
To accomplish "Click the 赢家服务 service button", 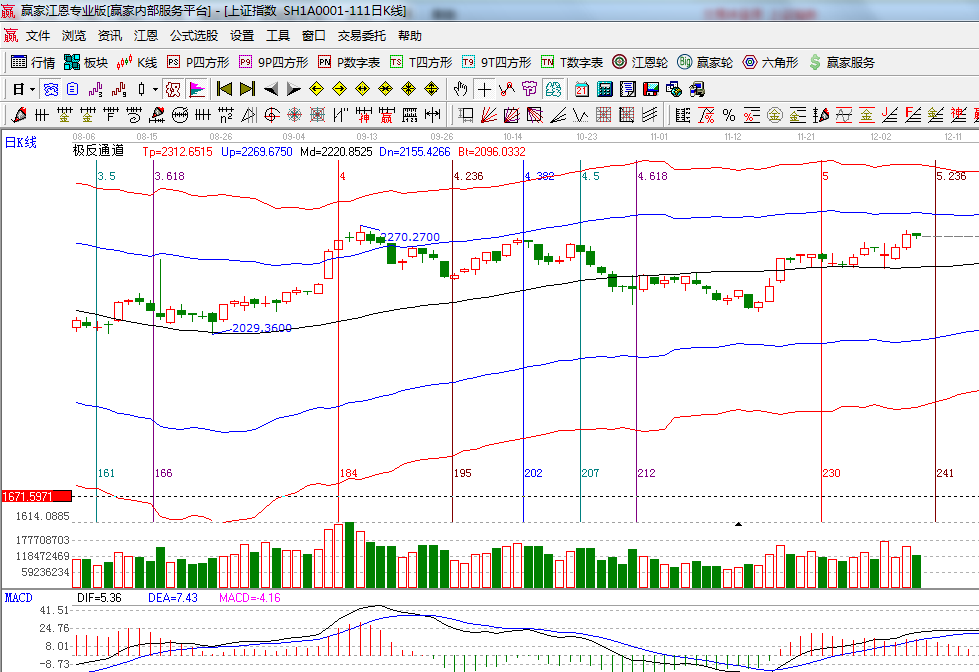I will pos(842,62).
